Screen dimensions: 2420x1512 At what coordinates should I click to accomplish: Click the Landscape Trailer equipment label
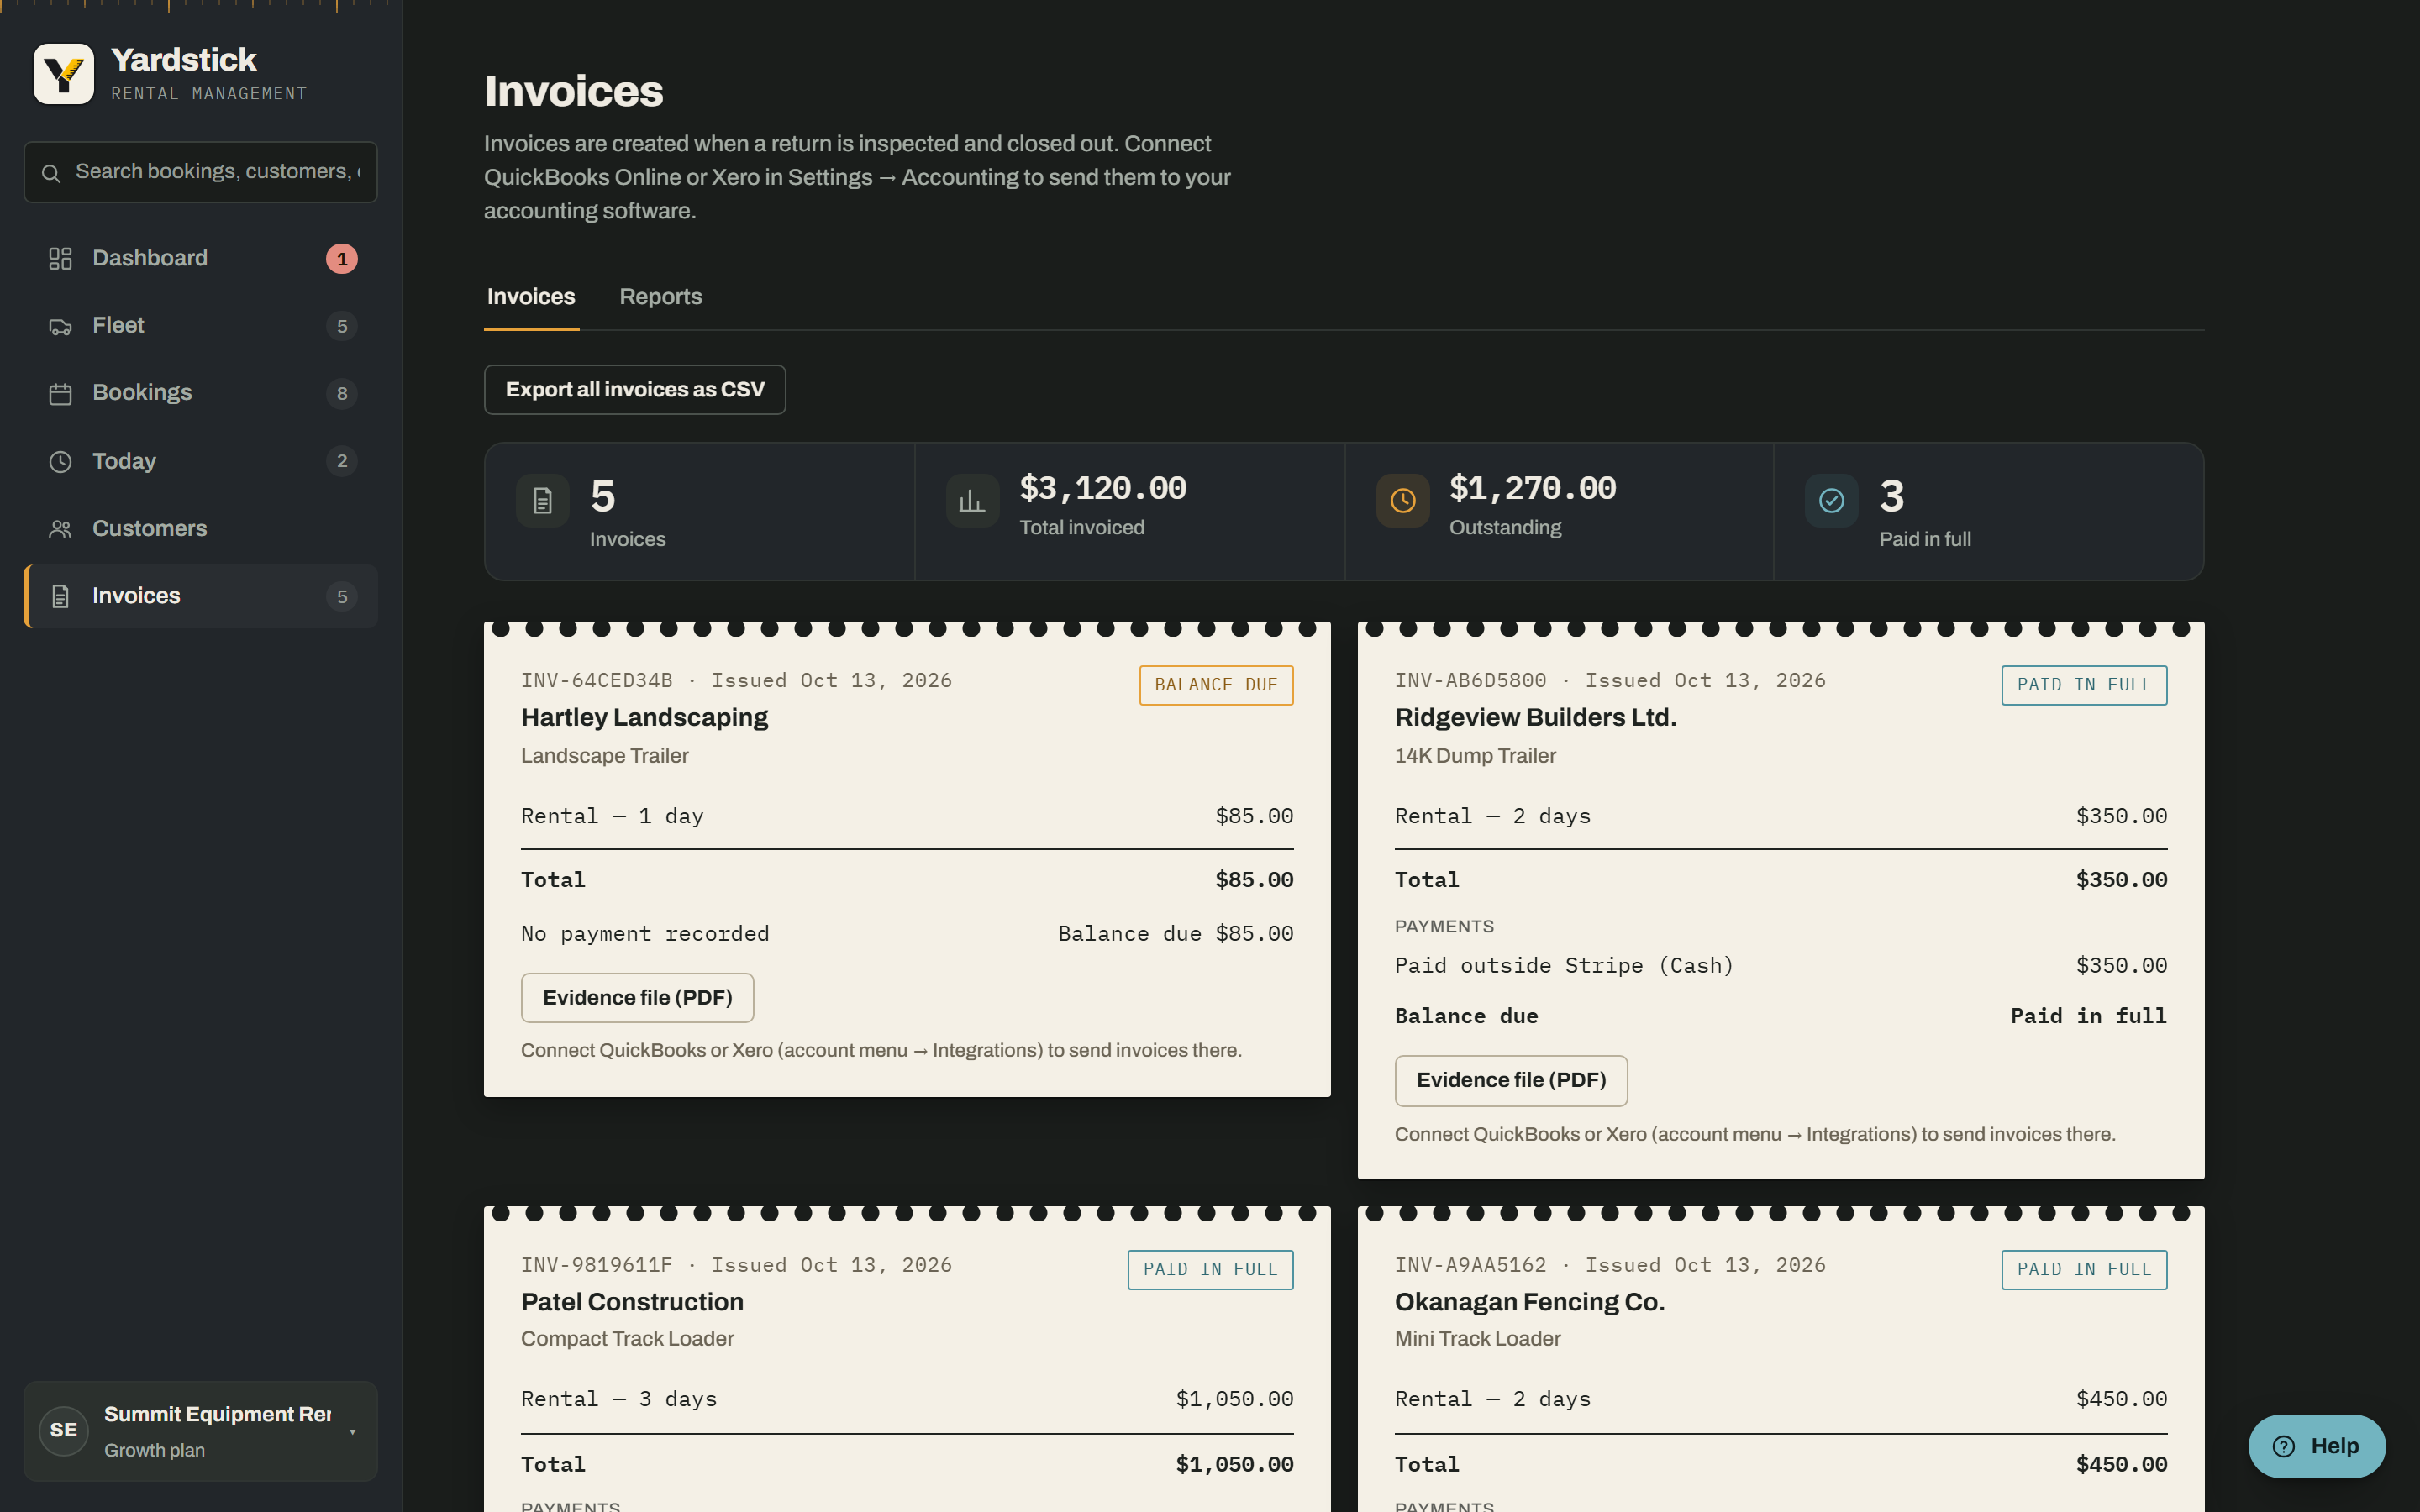tap(604, 756)
